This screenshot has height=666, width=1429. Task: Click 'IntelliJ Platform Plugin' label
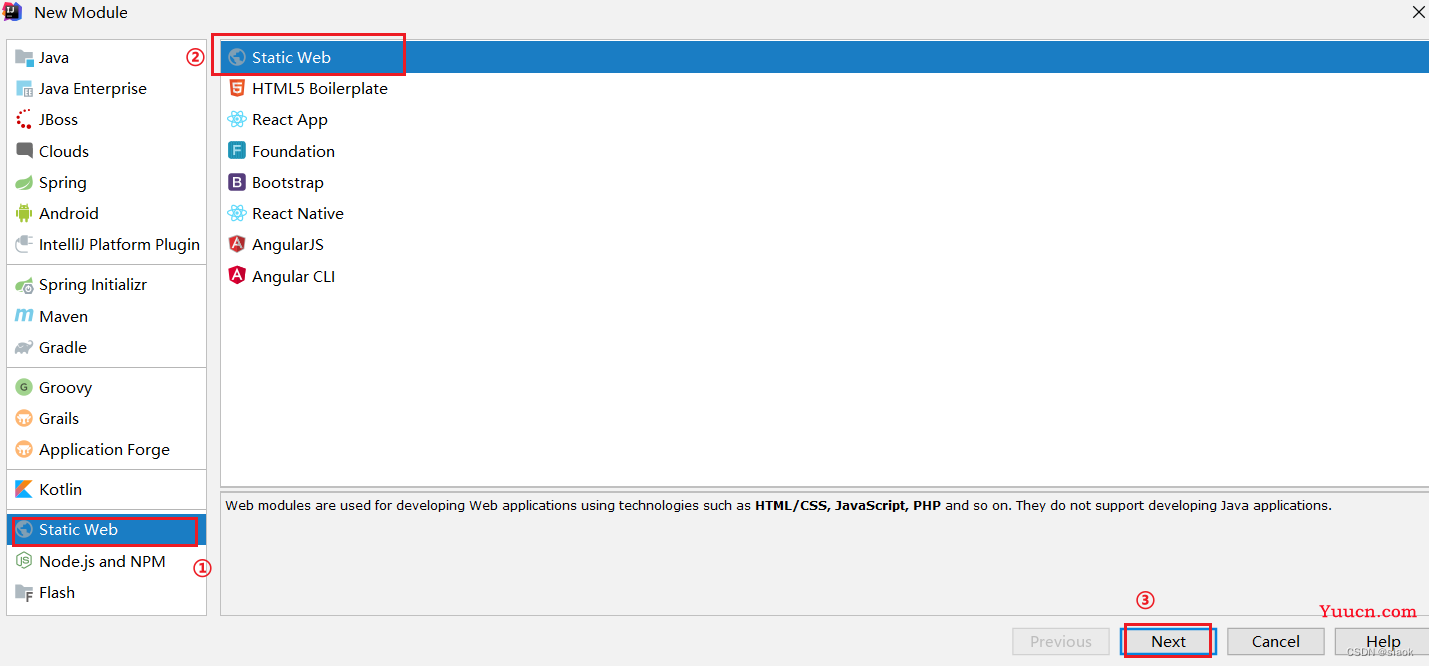pos(120,244)
